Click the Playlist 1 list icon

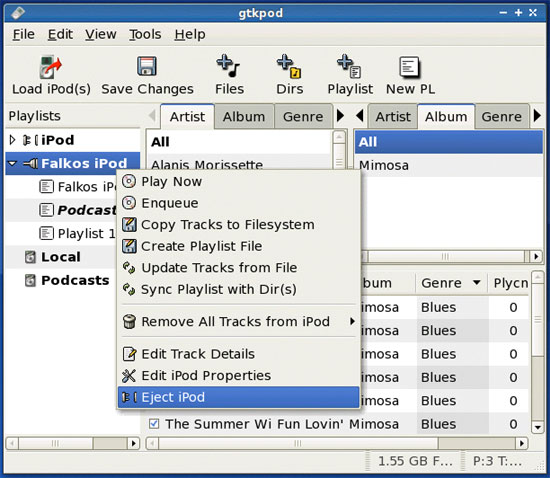point(46,233)
